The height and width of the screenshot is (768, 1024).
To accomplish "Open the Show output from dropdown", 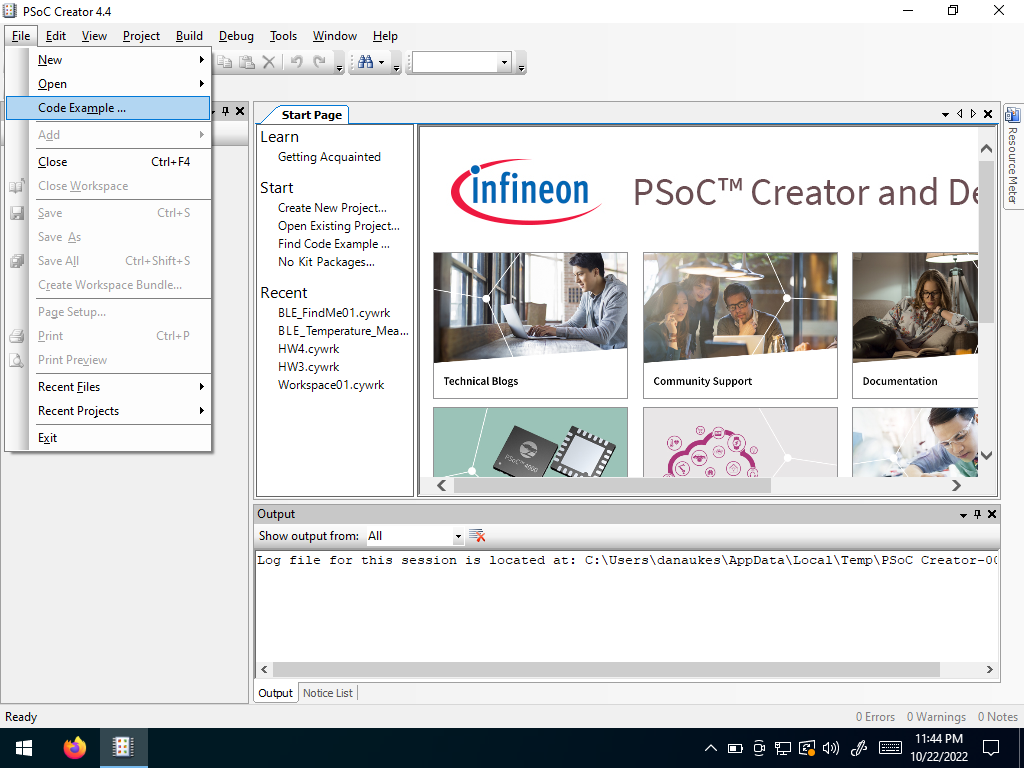I will coord(458,536).
